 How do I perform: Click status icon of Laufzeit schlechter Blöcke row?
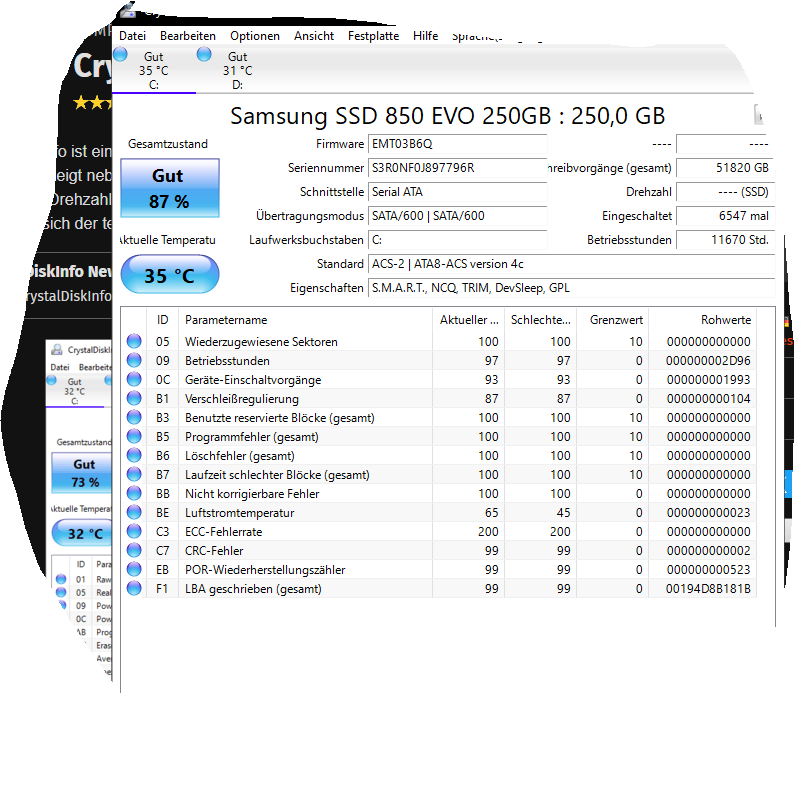pos(134,475)
